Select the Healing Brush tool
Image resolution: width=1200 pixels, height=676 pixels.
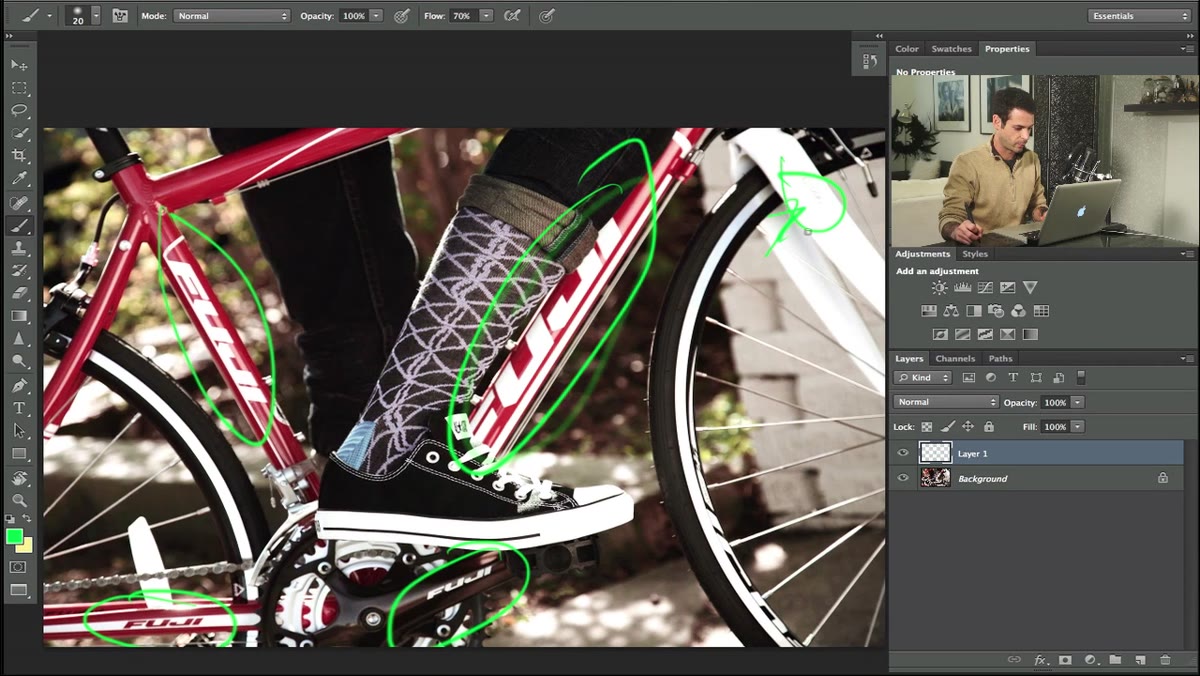(19, 203)
